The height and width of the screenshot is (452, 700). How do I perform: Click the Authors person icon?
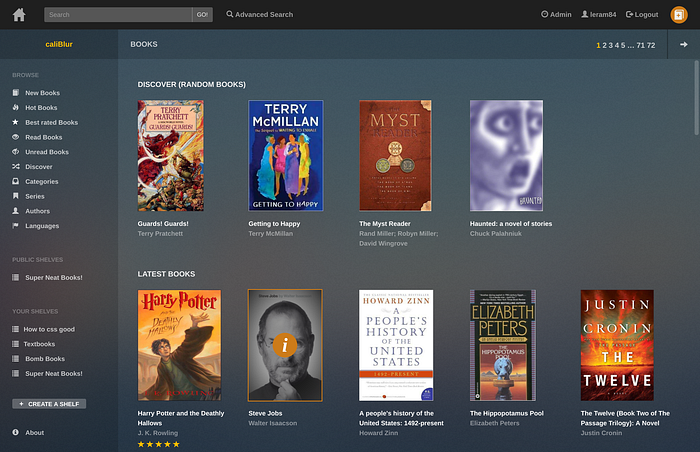click(x=16, y=210)
